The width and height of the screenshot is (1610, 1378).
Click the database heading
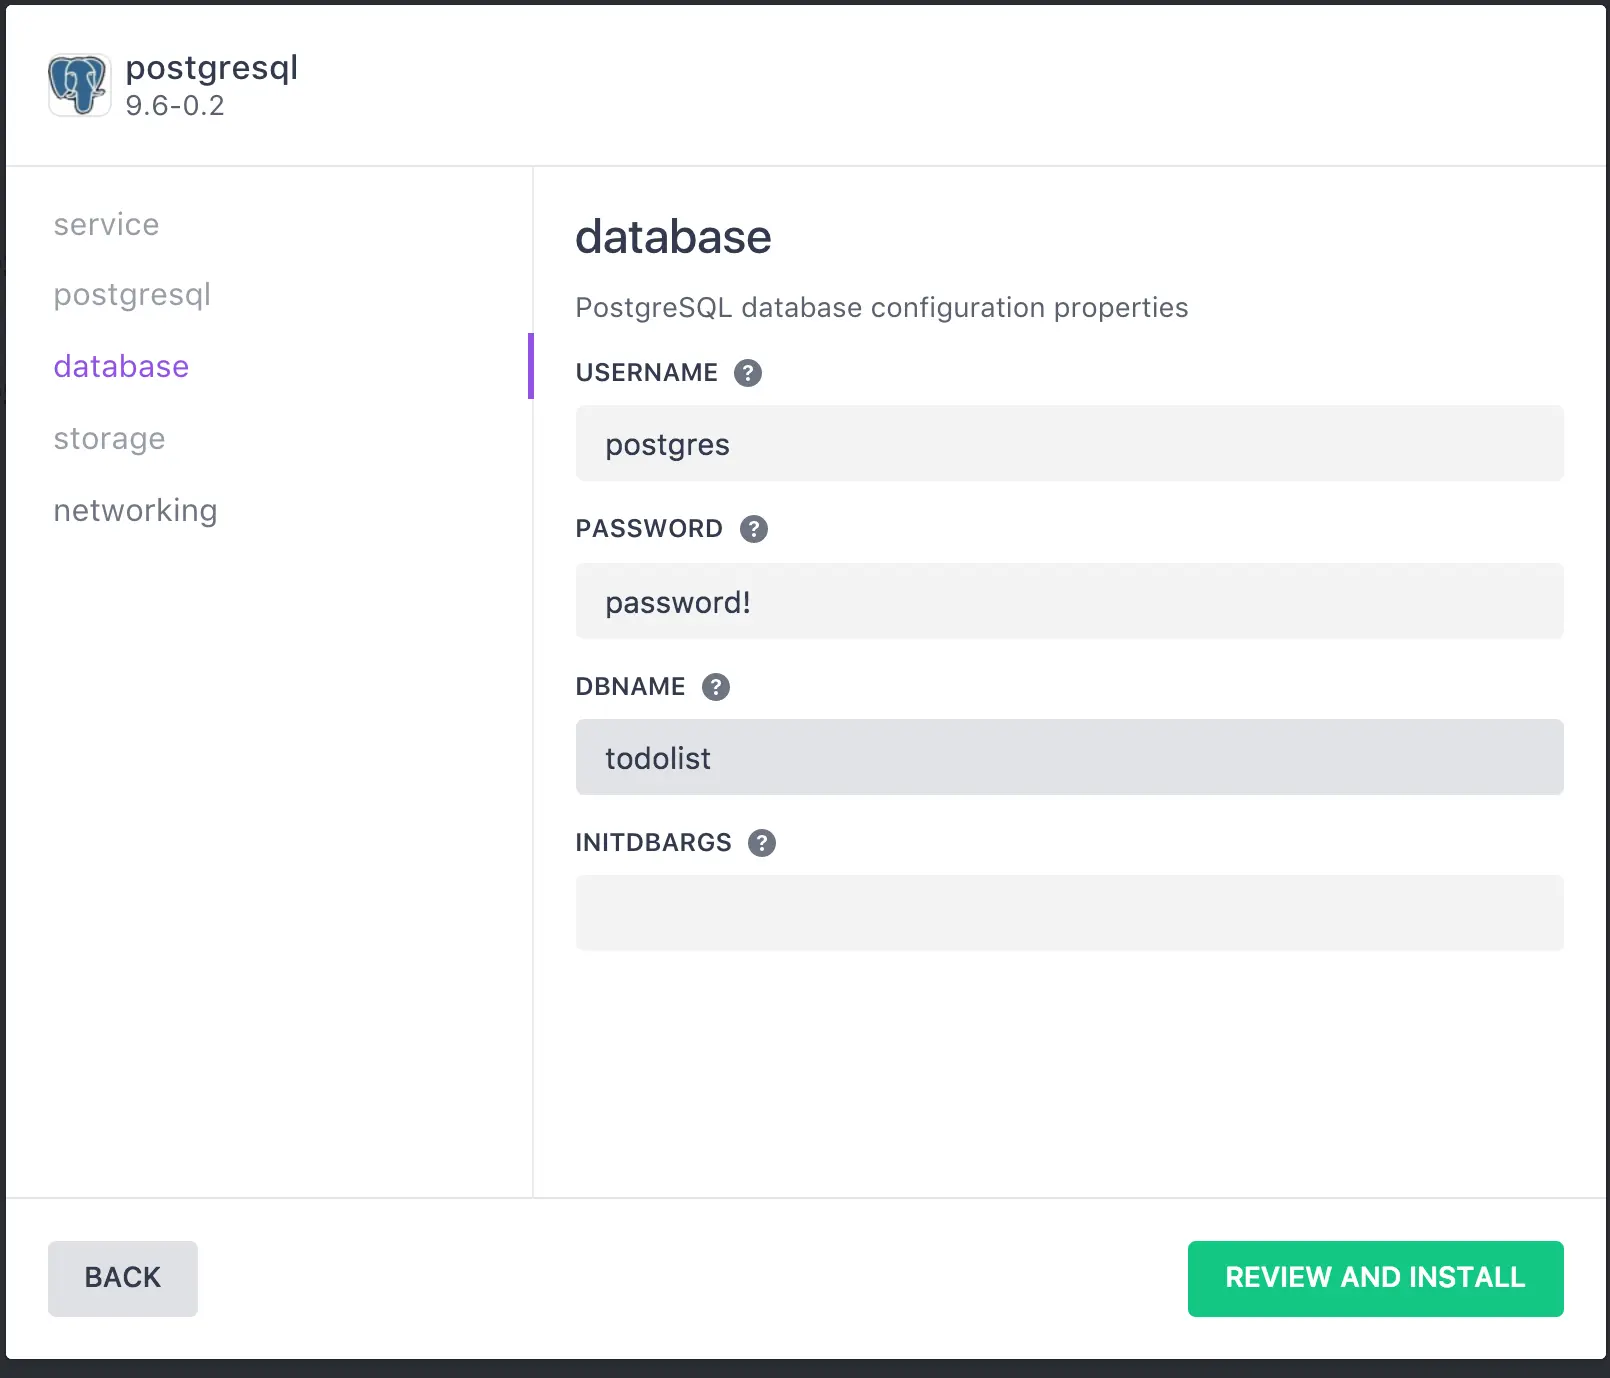(673, 237)
